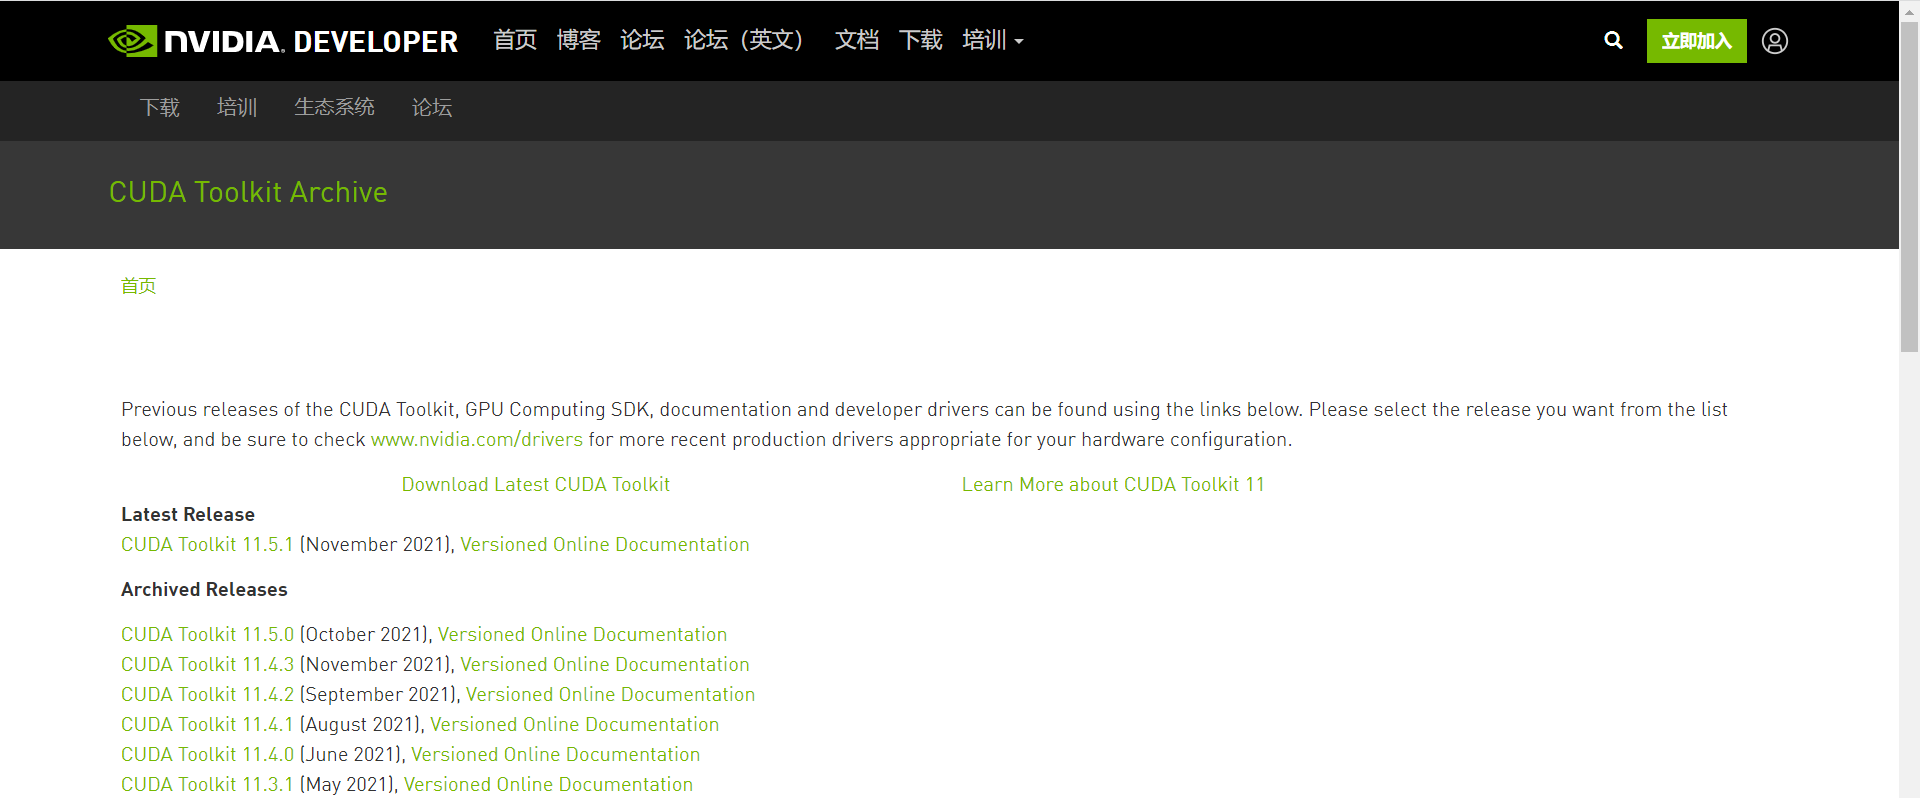Image resolution: width=1920 pixels, height=798 pixels.
Task: Click the green 立即加入 join button
Action: pyautogui.click(x=1696, y=41)
